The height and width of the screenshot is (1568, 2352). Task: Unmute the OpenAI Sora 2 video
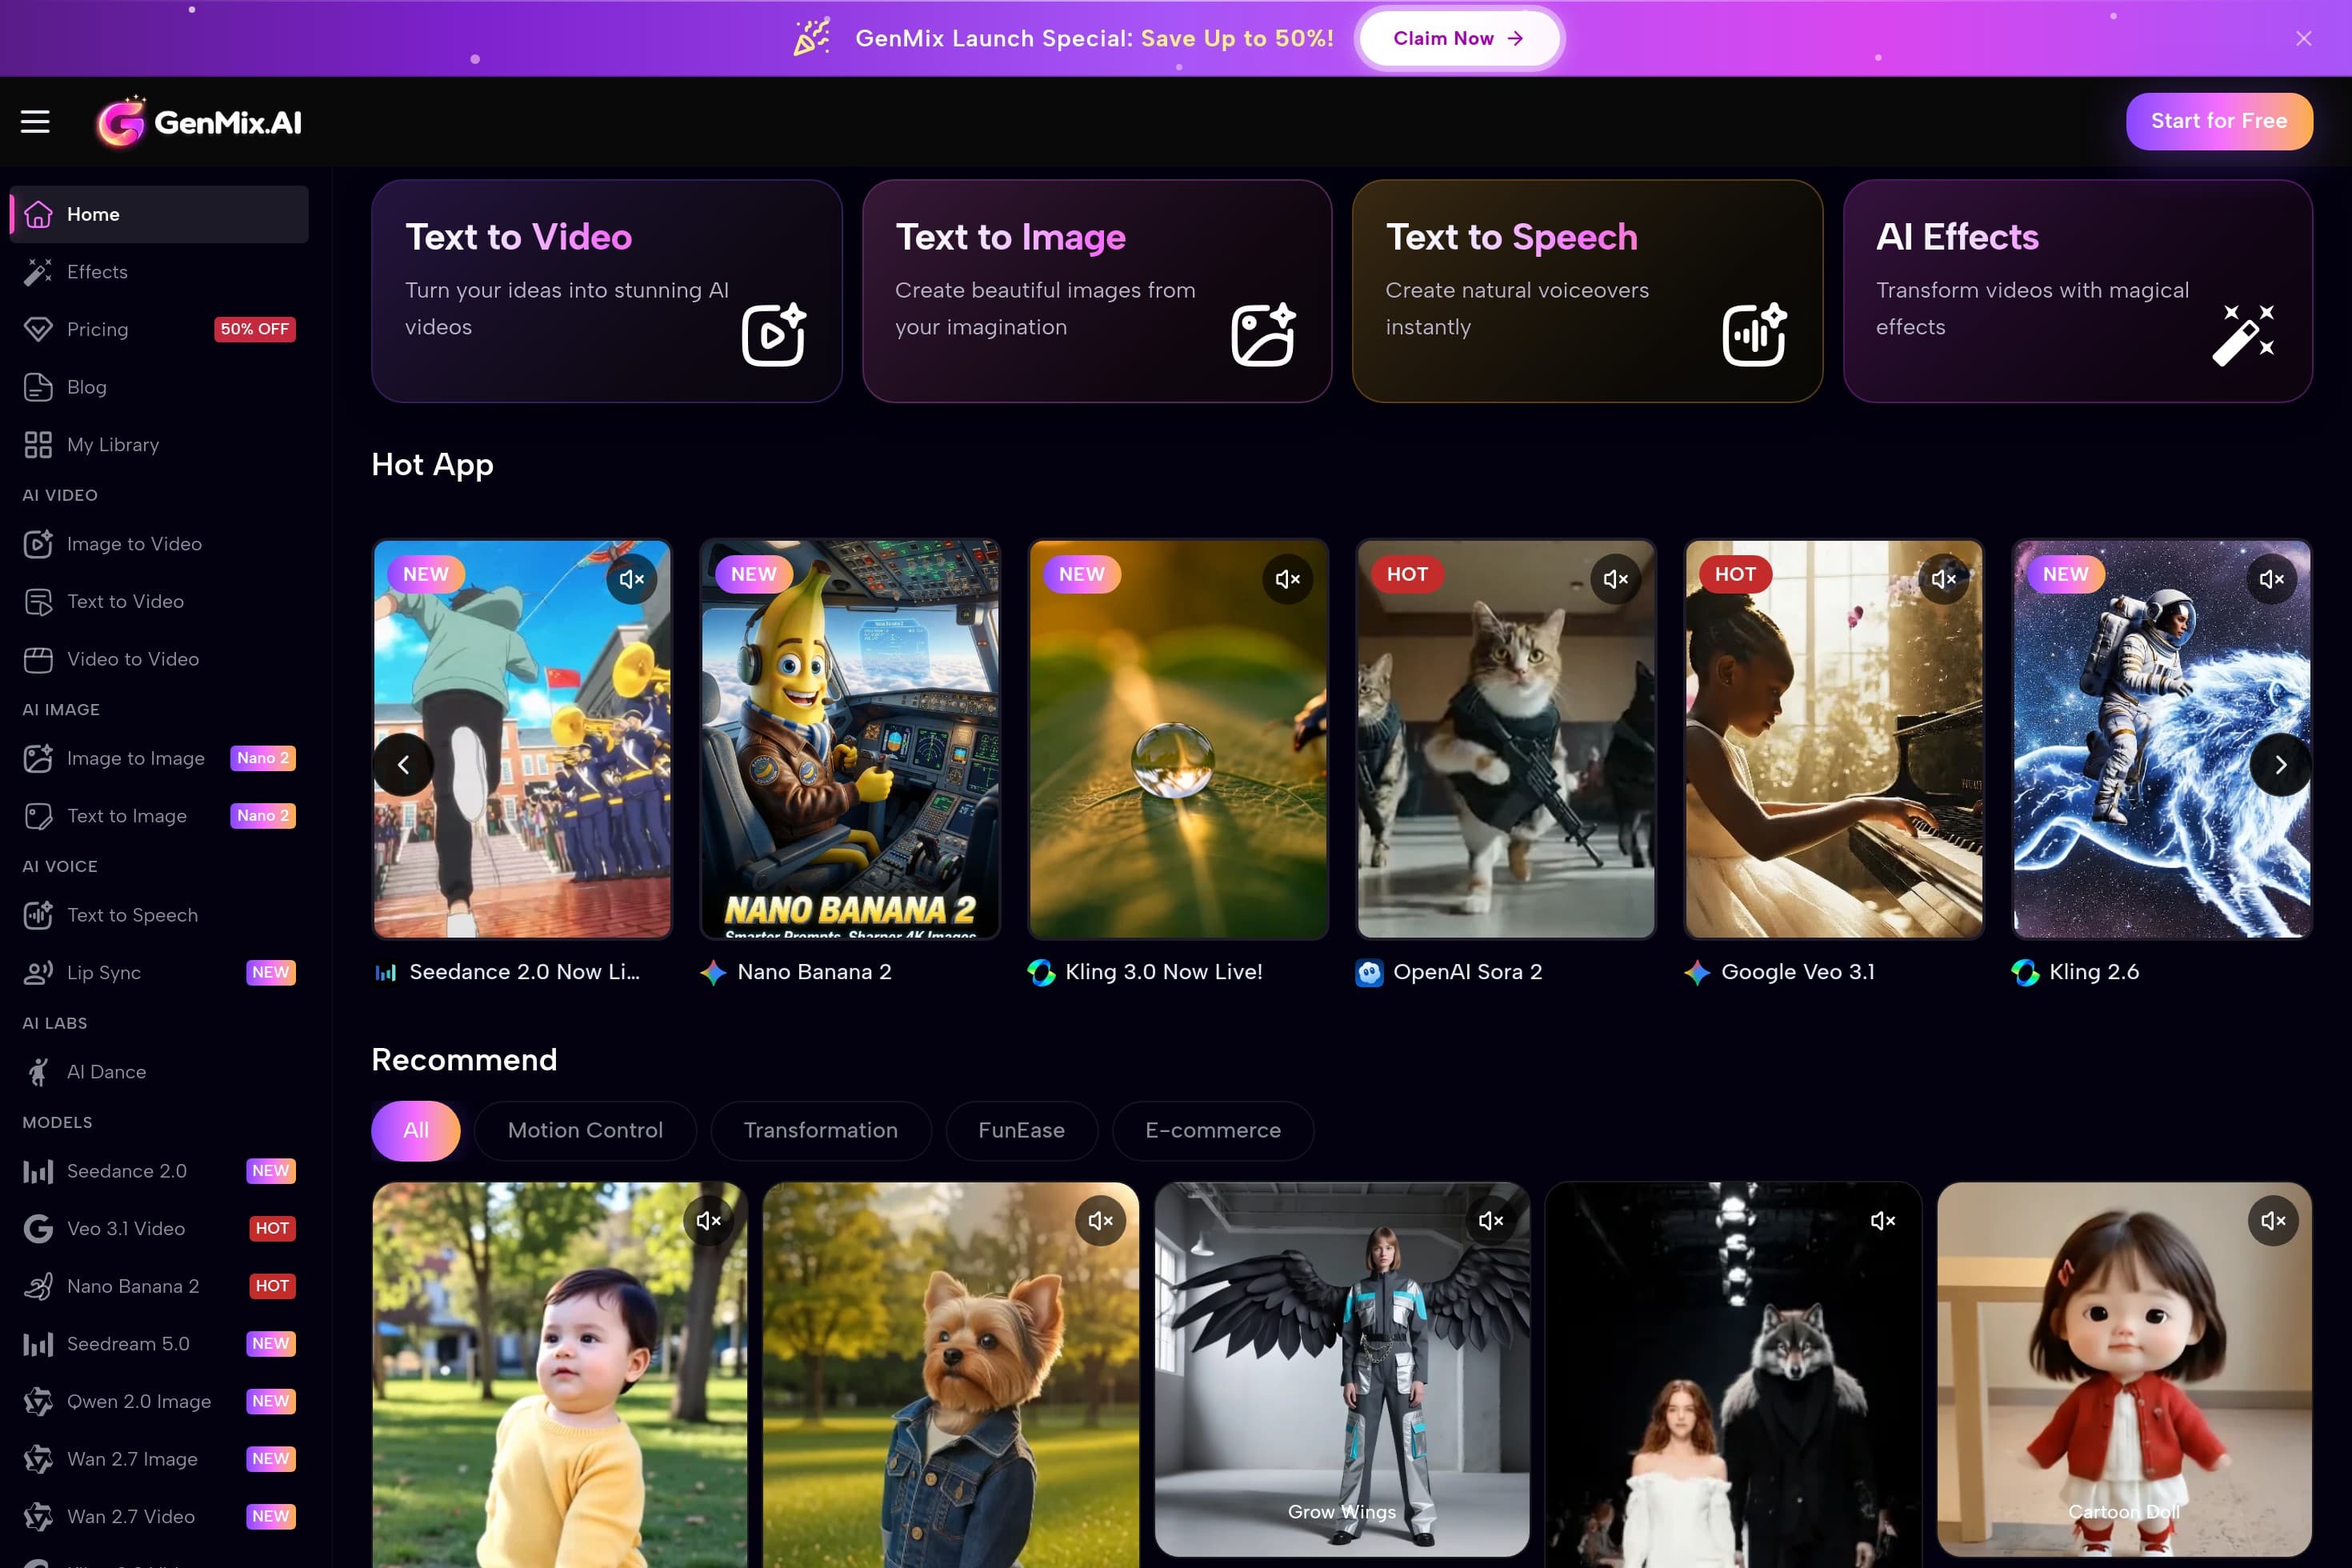click(1615, 579)
